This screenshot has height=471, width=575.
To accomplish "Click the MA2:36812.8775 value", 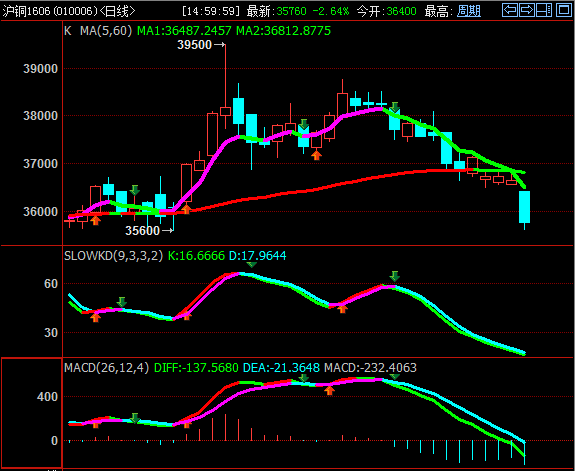I will (x=283, y=31).
